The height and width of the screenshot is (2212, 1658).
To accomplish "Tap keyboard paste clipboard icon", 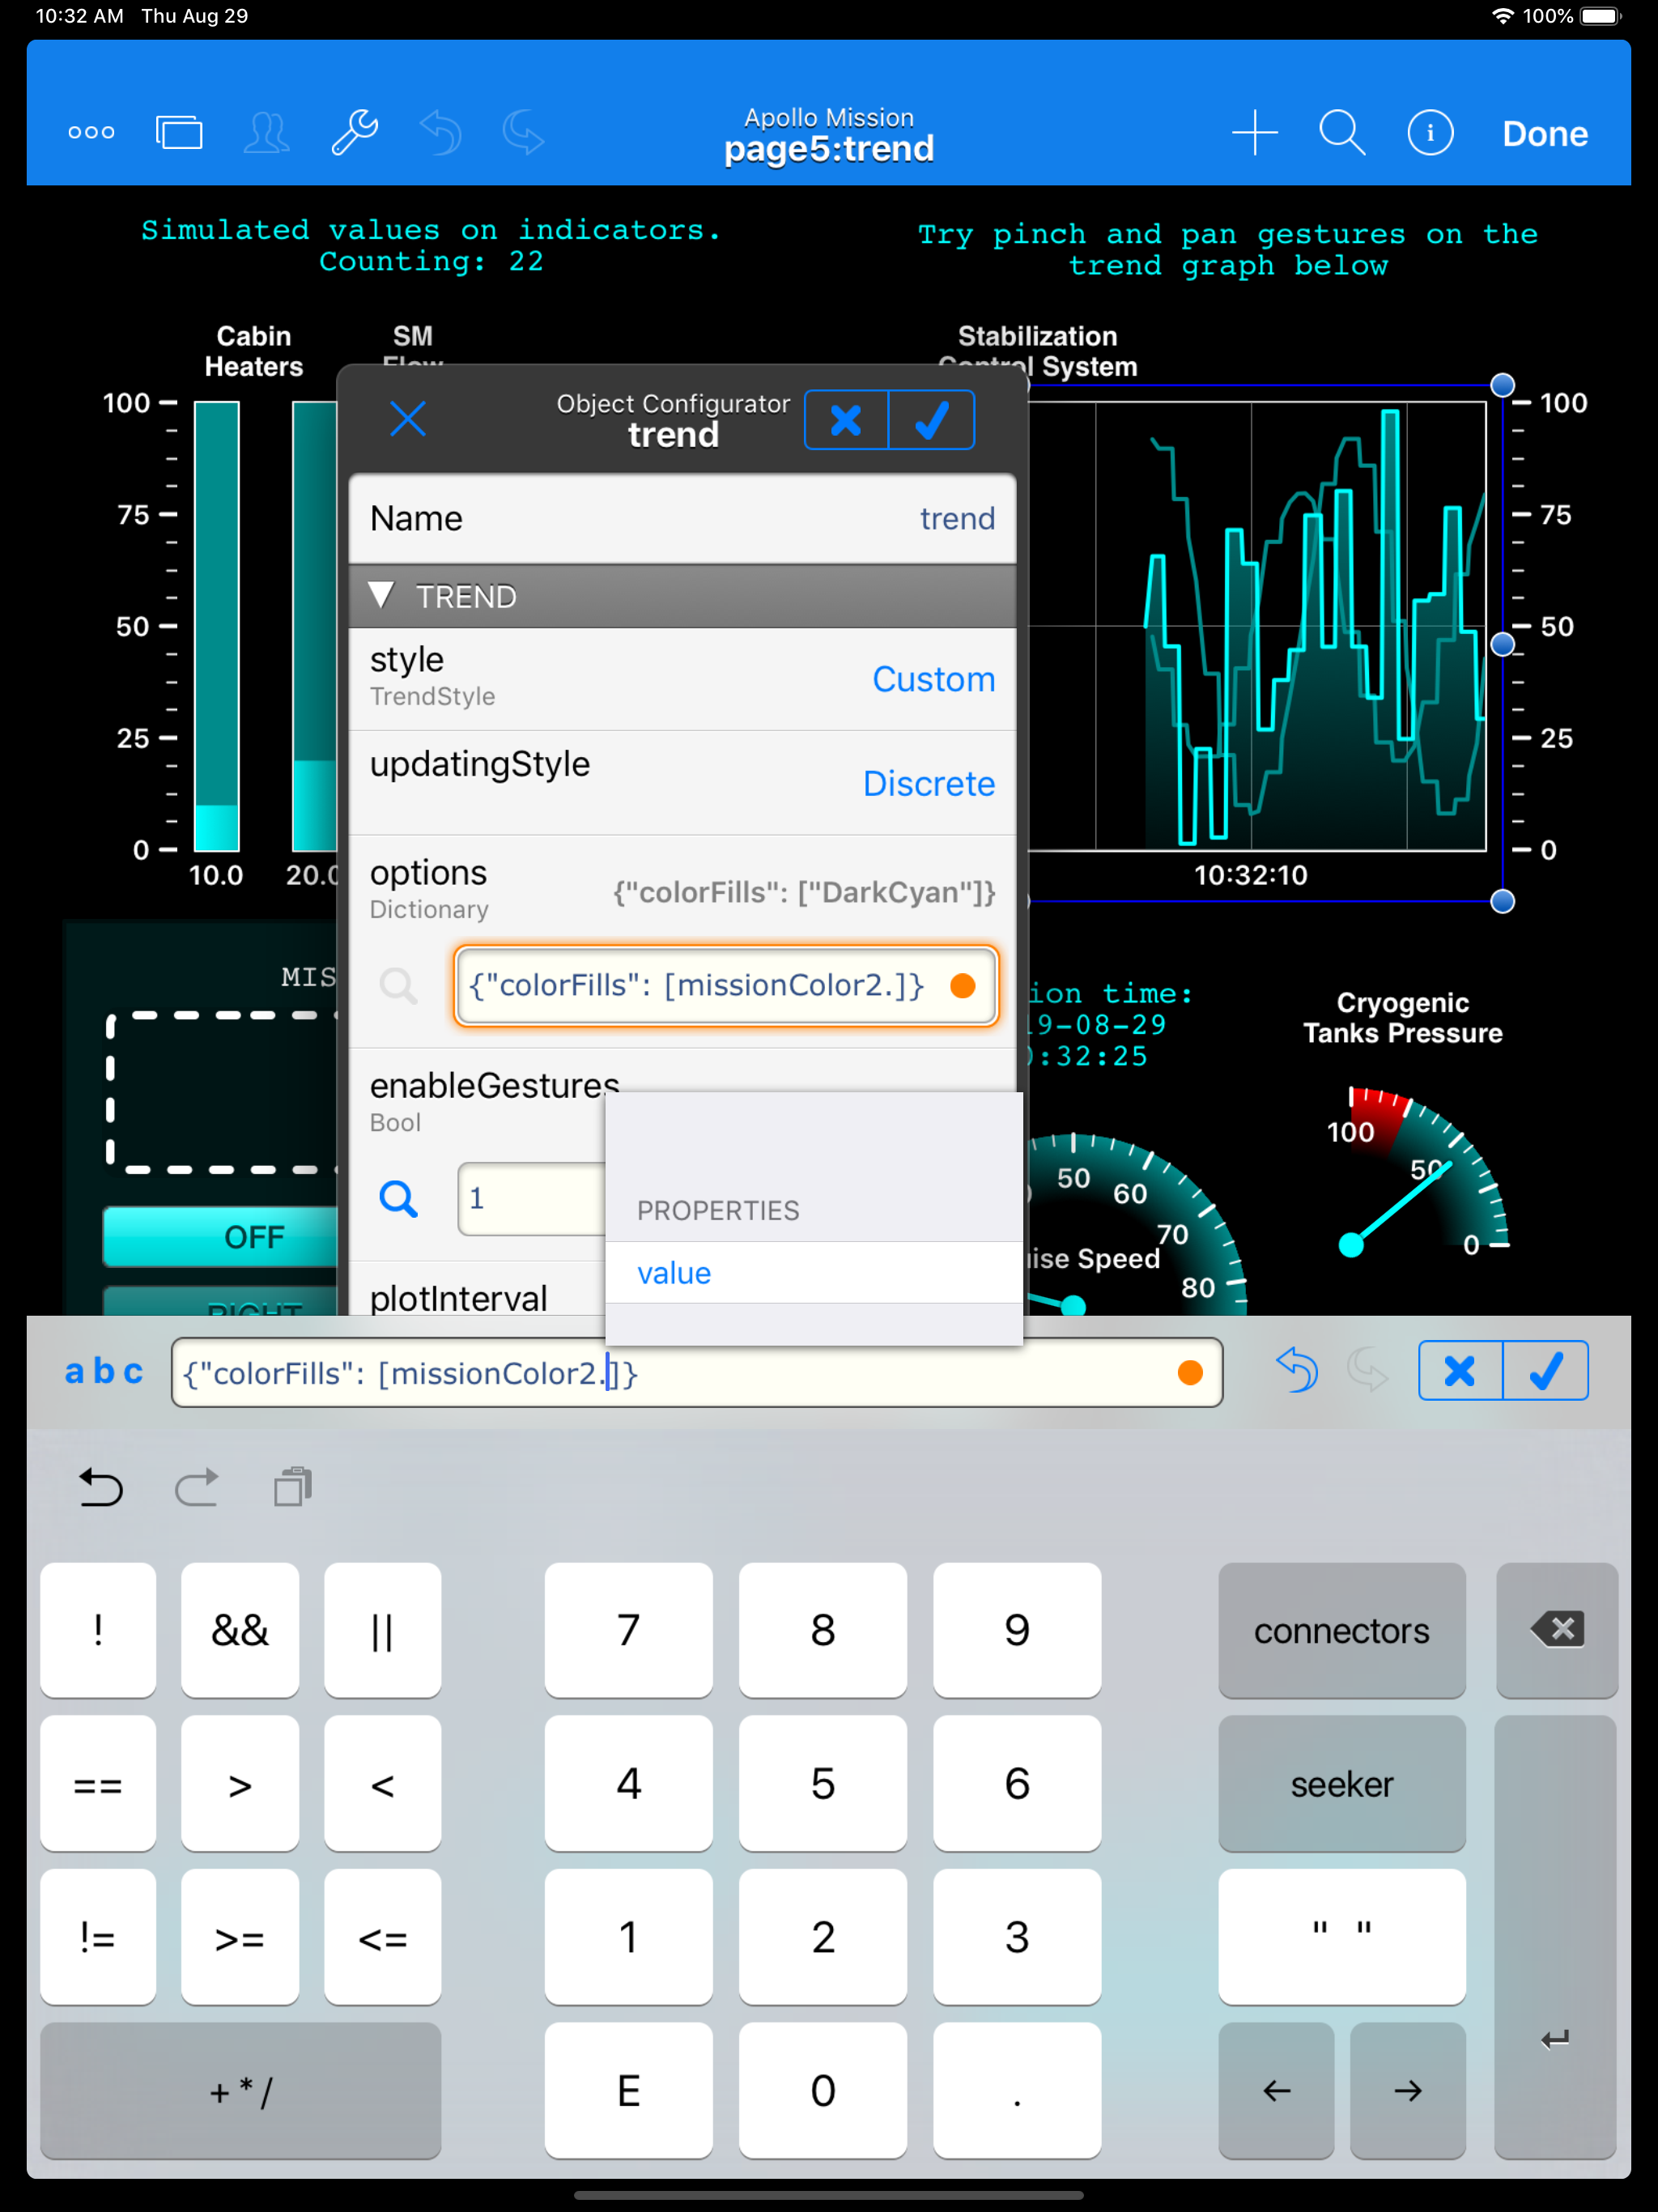I will (293, 1487).
